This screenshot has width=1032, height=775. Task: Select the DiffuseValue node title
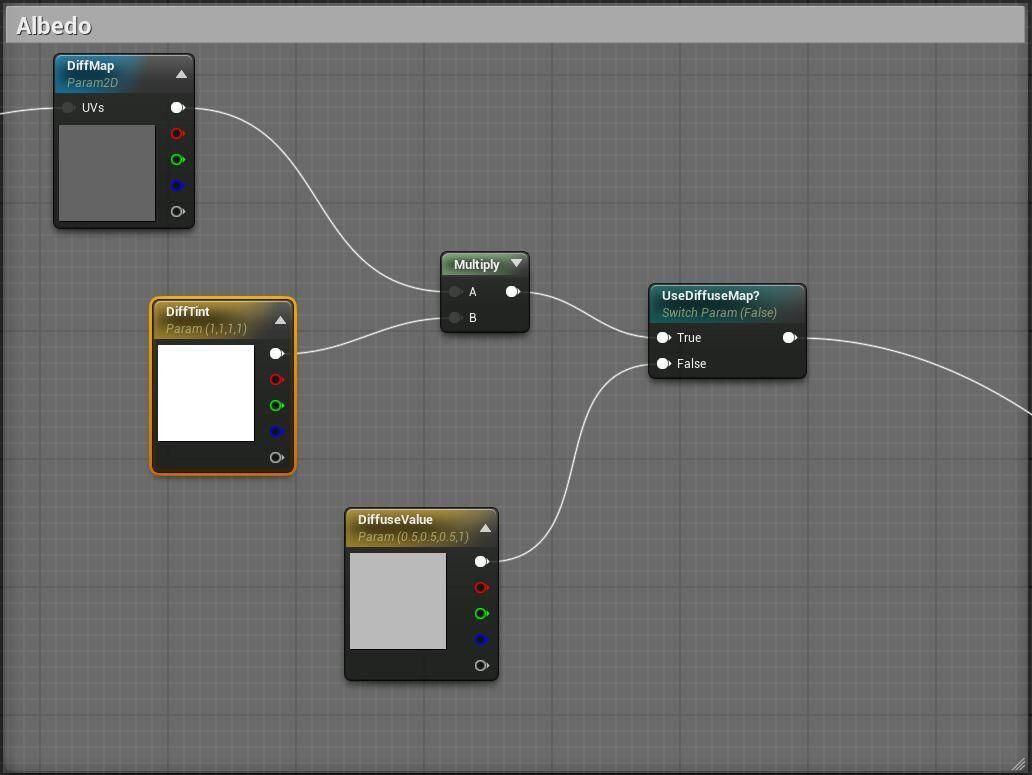395,519
